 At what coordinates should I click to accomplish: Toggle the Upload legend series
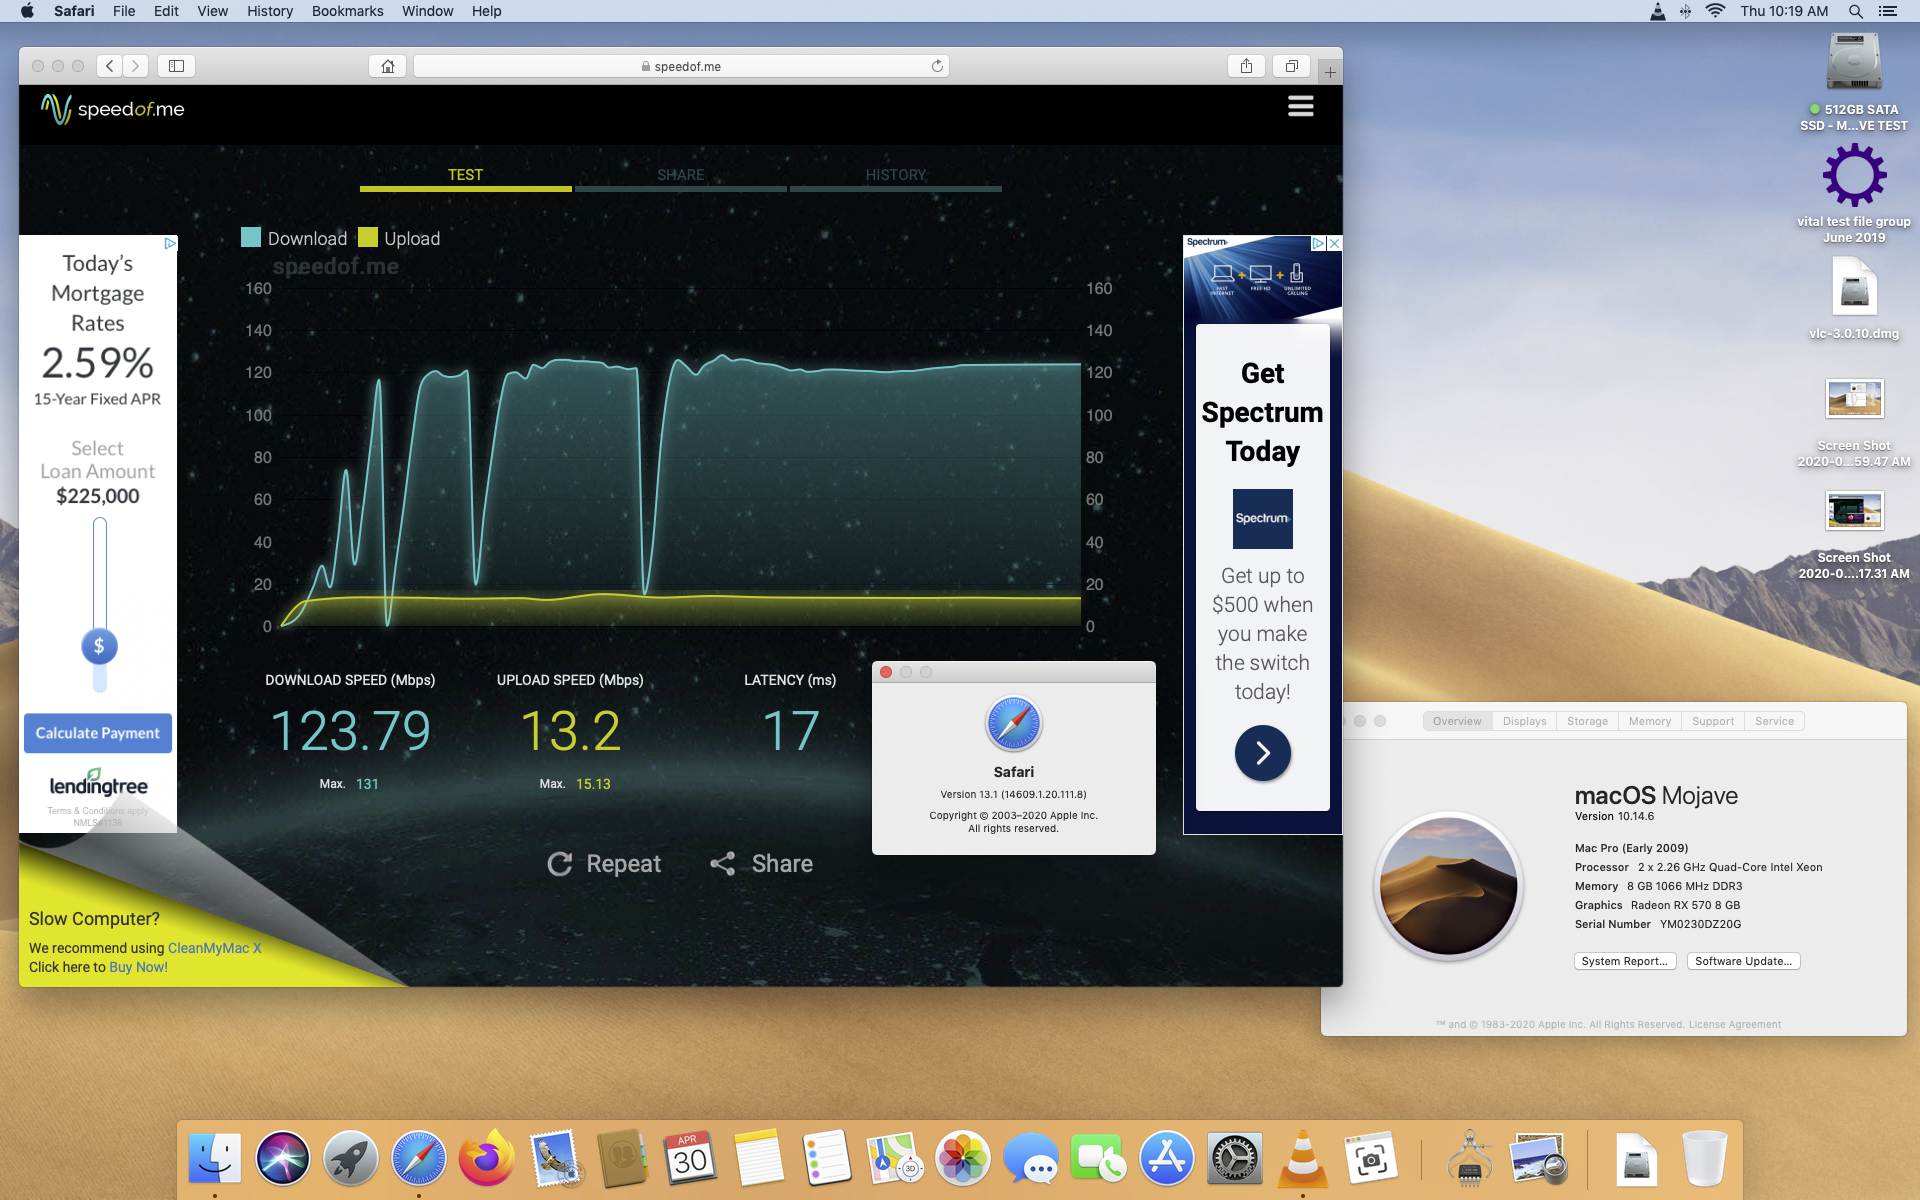(400, 238)
